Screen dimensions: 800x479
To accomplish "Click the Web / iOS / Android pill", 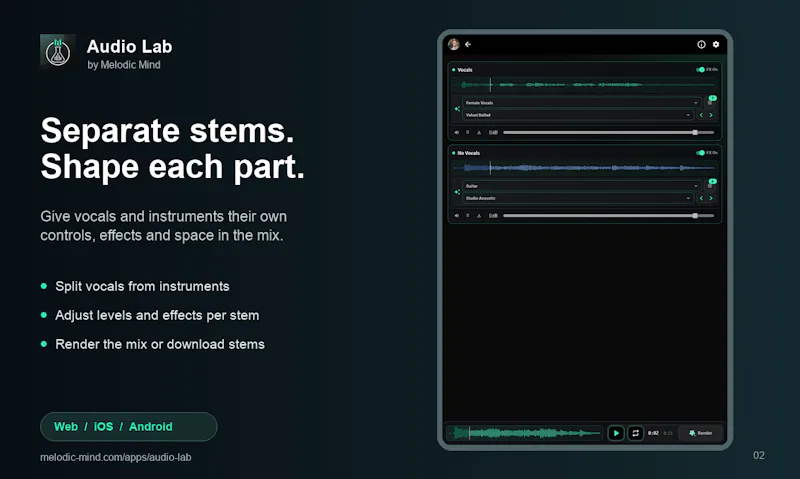I will (129, 426).
